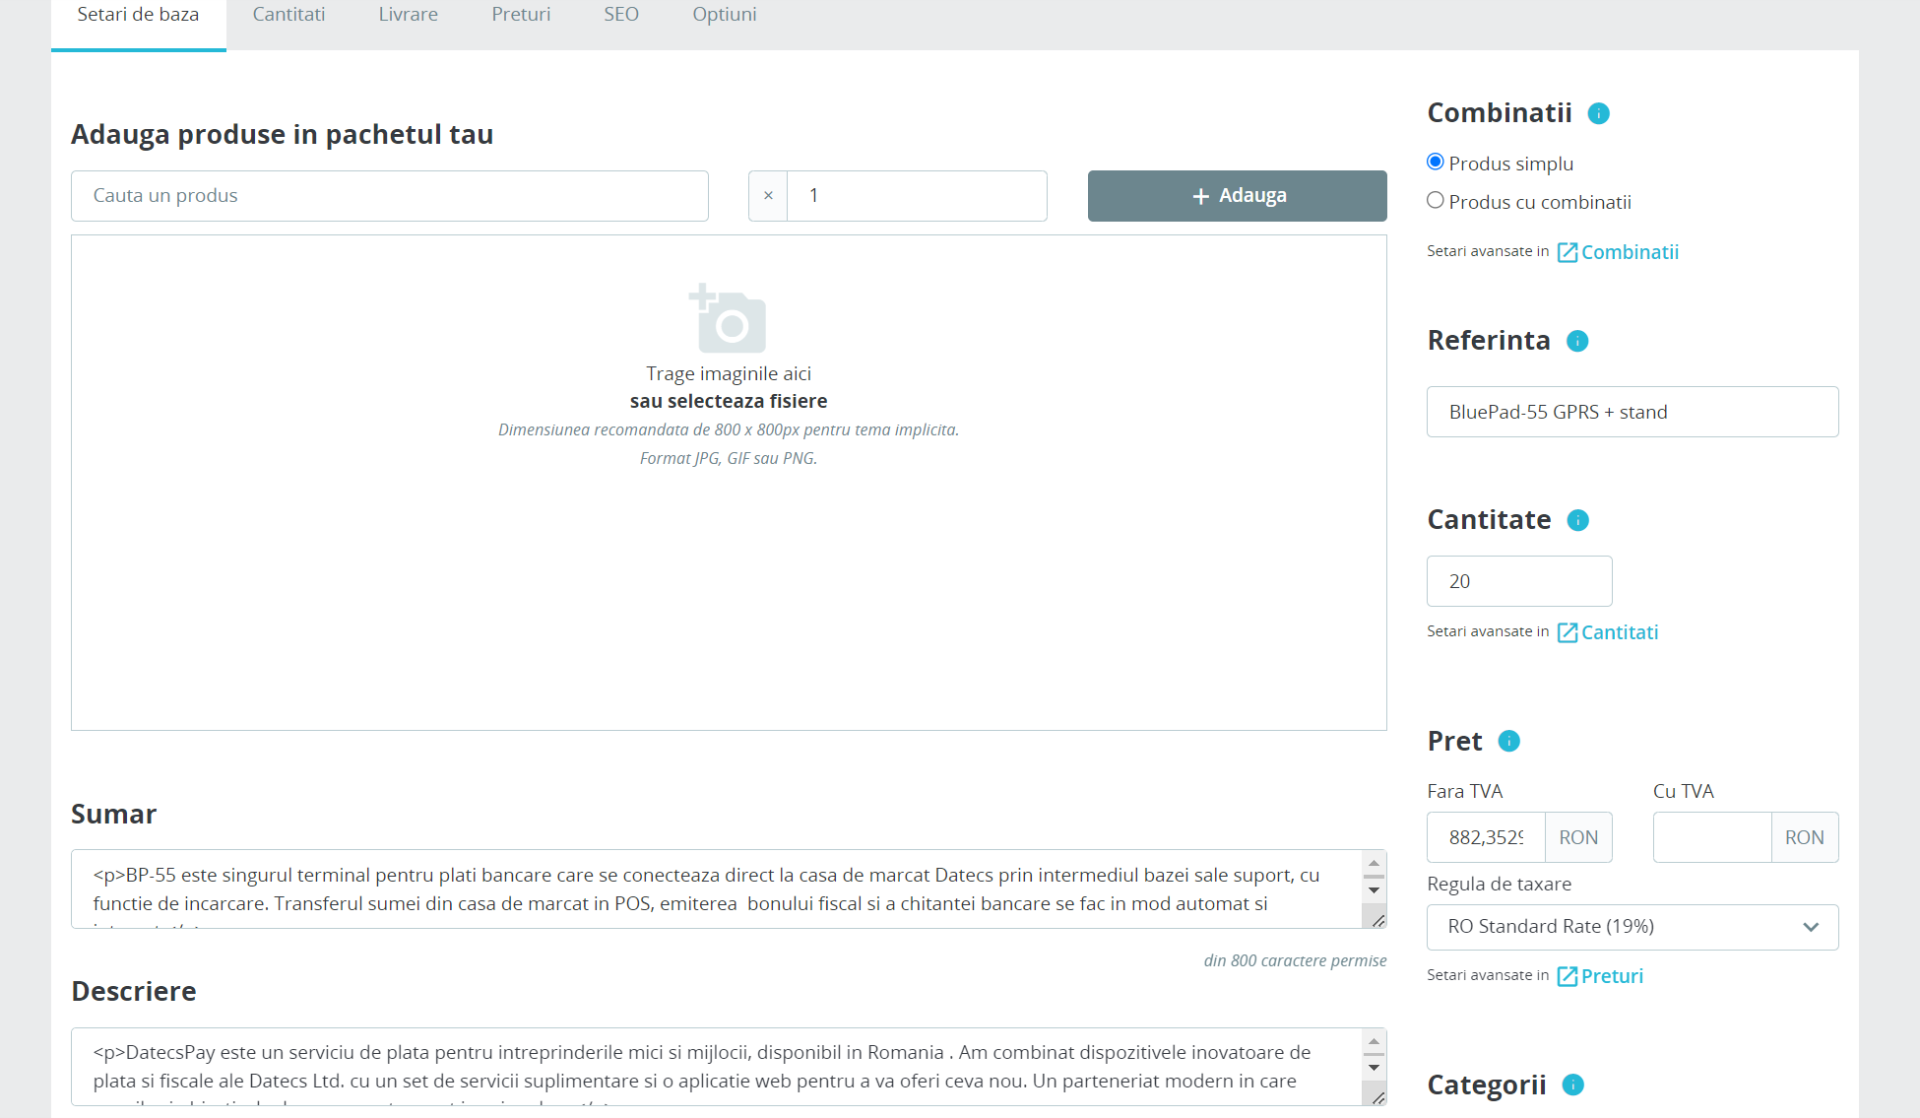Click the Cu TVA price input
The height and width of the screenshot is (1118, 1920).
pos(1711,837)
